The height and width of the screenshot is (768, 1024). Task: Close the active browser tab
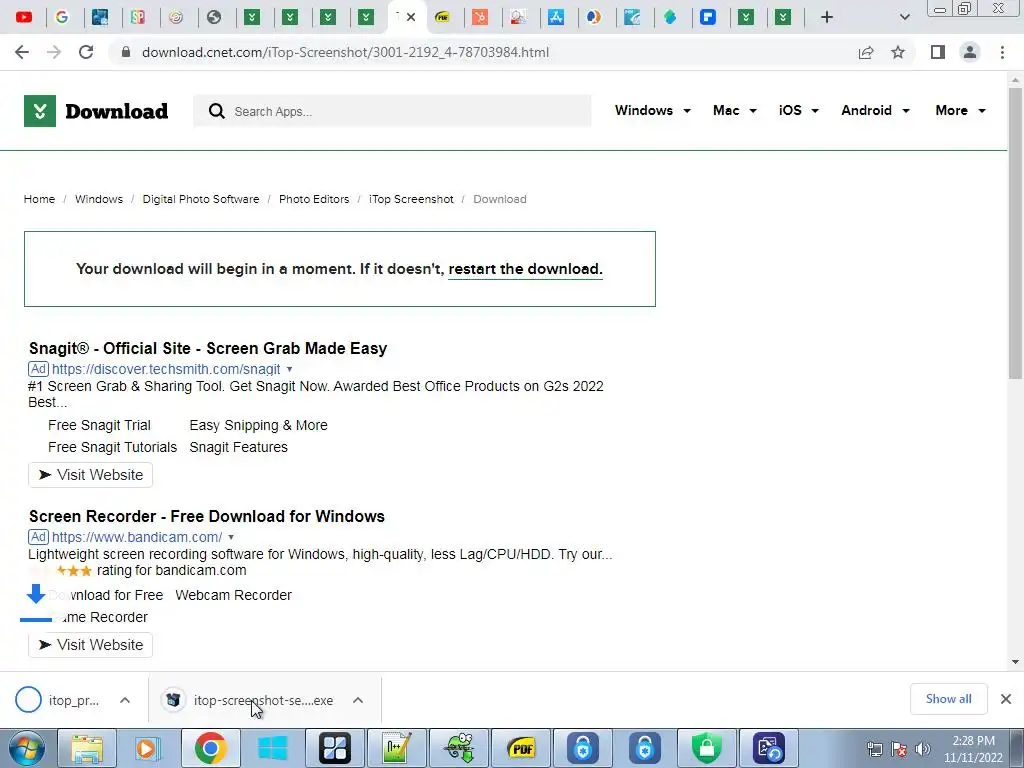(411, 17)
